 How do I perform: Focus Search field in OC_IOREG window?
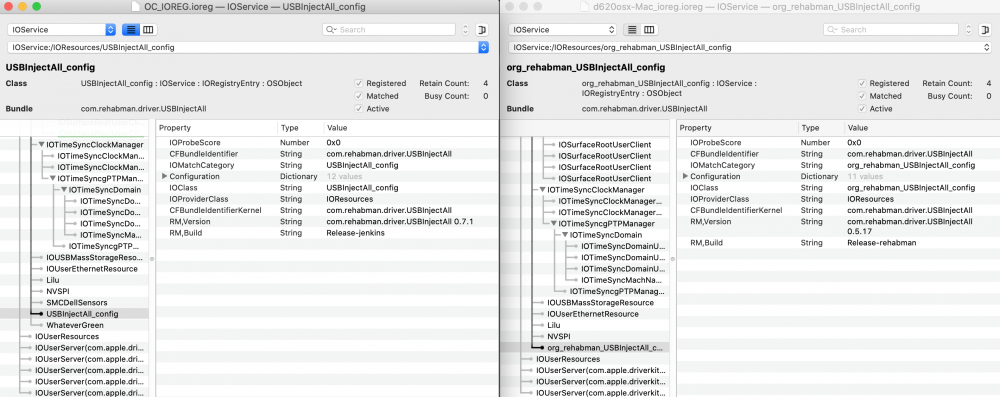[389, 30]
